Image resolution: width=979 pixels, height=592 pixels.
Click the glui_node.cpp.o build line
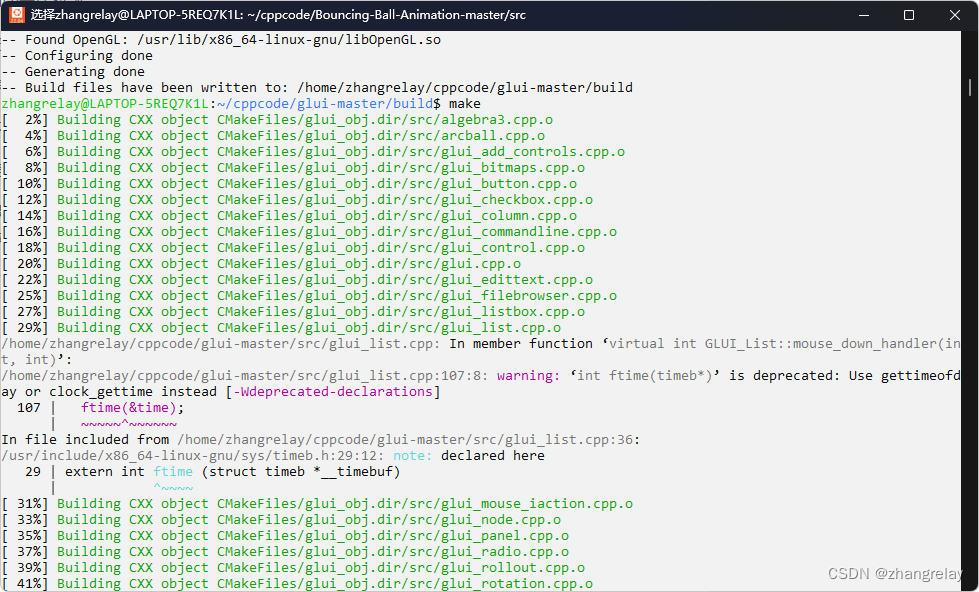(281, 520)
